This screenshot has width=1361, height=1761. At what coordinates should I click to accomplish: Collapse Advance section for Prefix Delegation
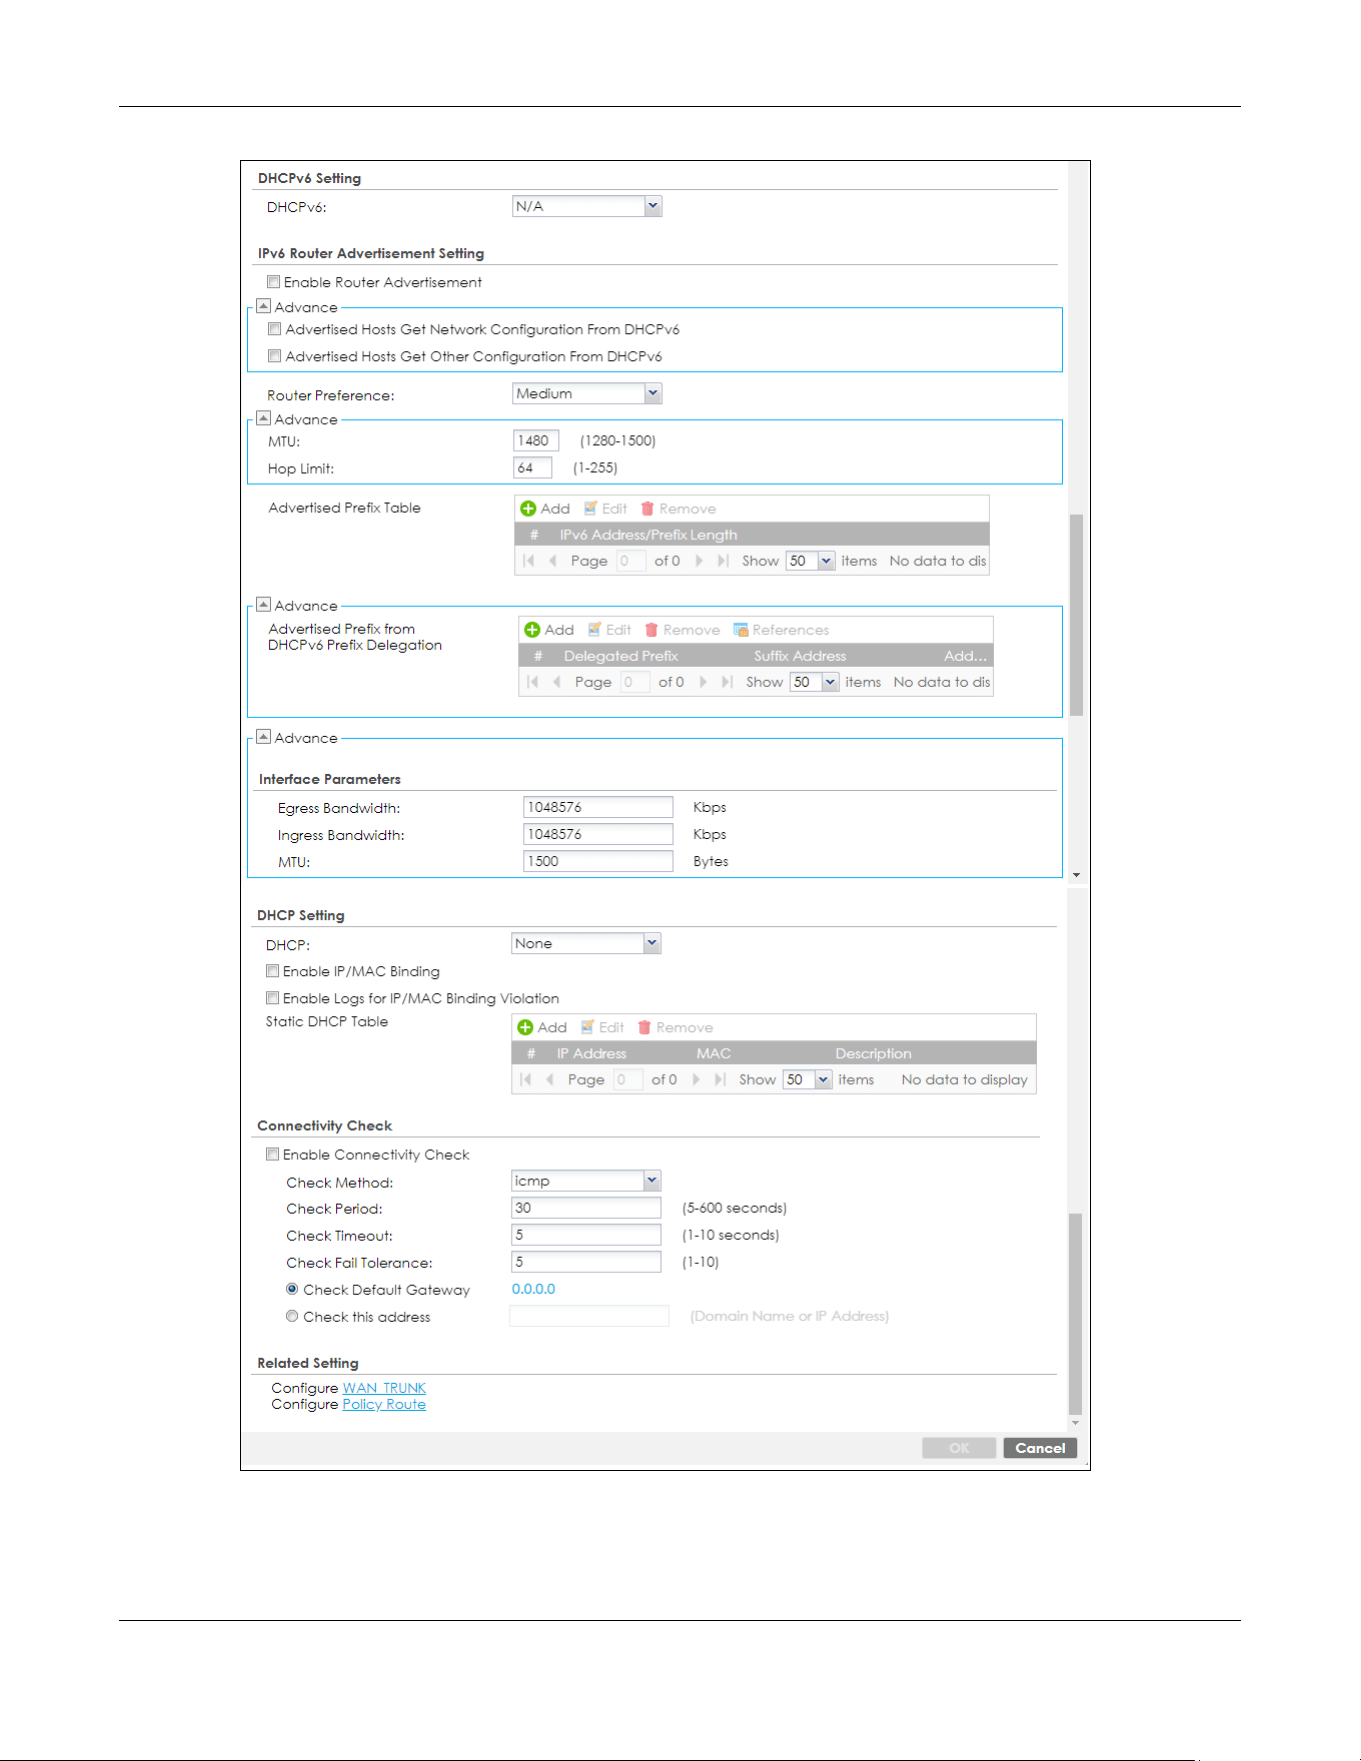click(264, 604)
